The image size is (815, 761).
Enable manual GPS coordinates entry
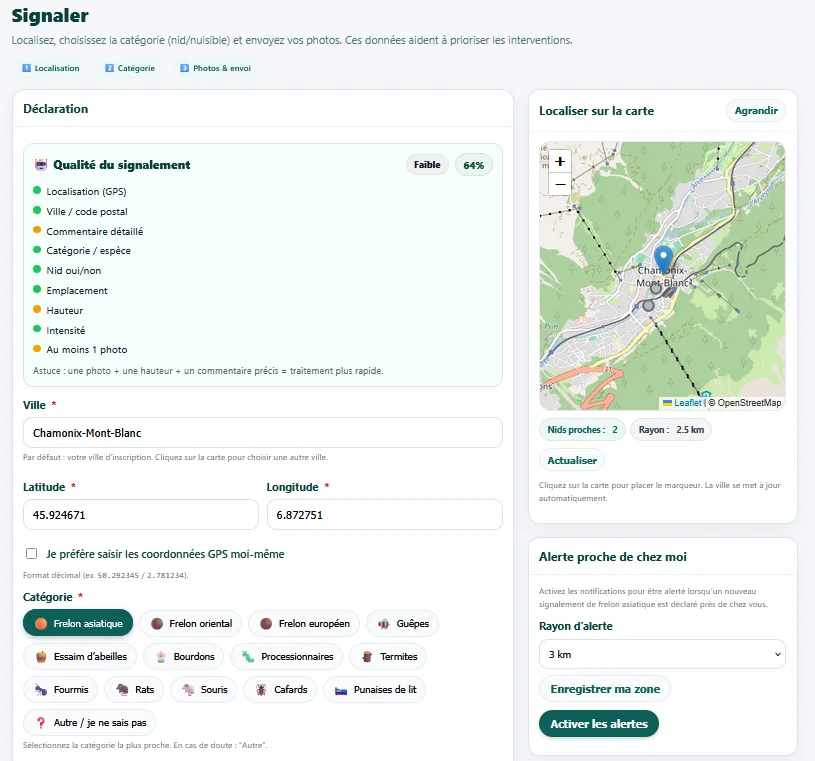click(31, 553)
